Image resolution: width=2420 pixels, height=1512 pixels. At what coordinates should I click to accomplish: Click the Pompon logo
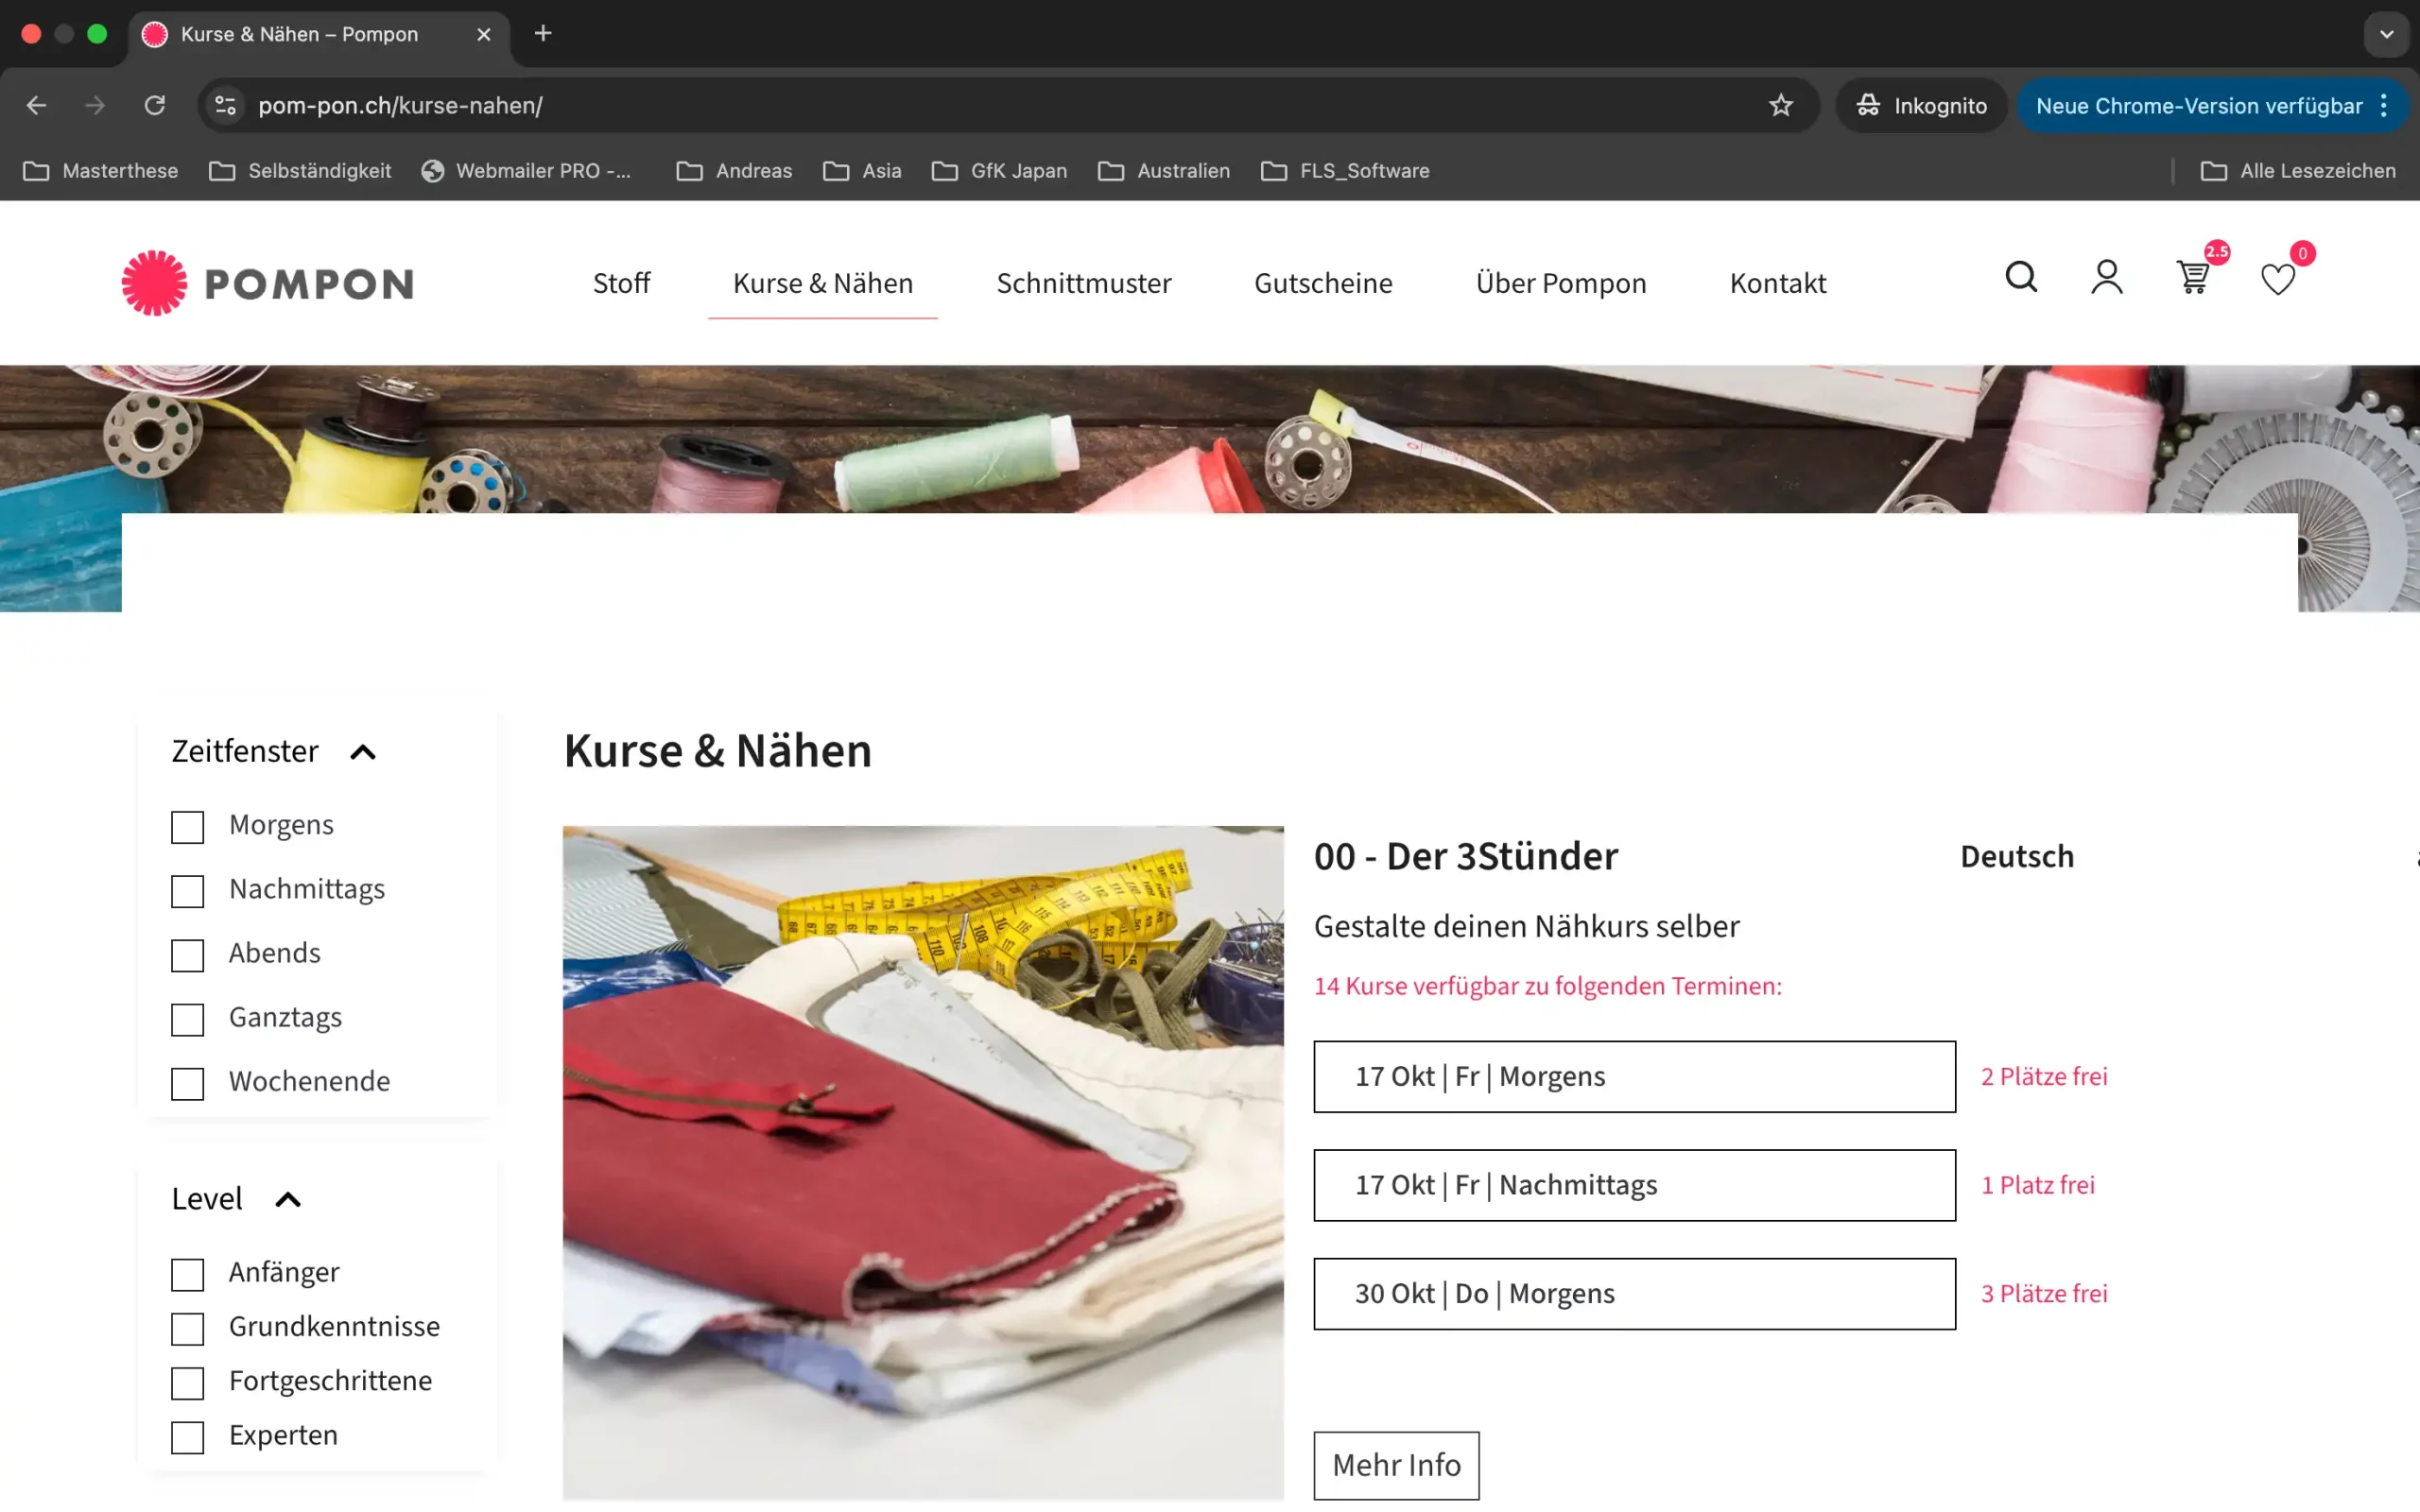(x=268, y=283)
